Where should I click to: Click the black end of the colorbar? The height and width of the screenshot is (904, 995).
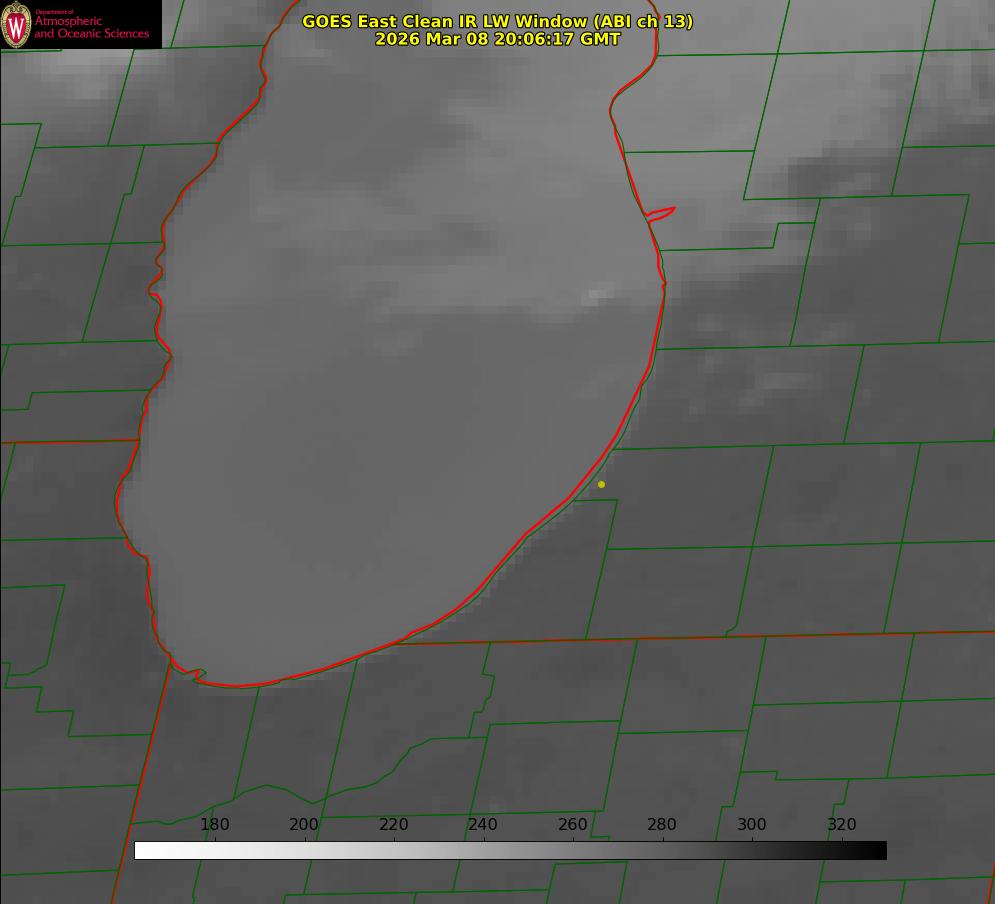point(879,851)
